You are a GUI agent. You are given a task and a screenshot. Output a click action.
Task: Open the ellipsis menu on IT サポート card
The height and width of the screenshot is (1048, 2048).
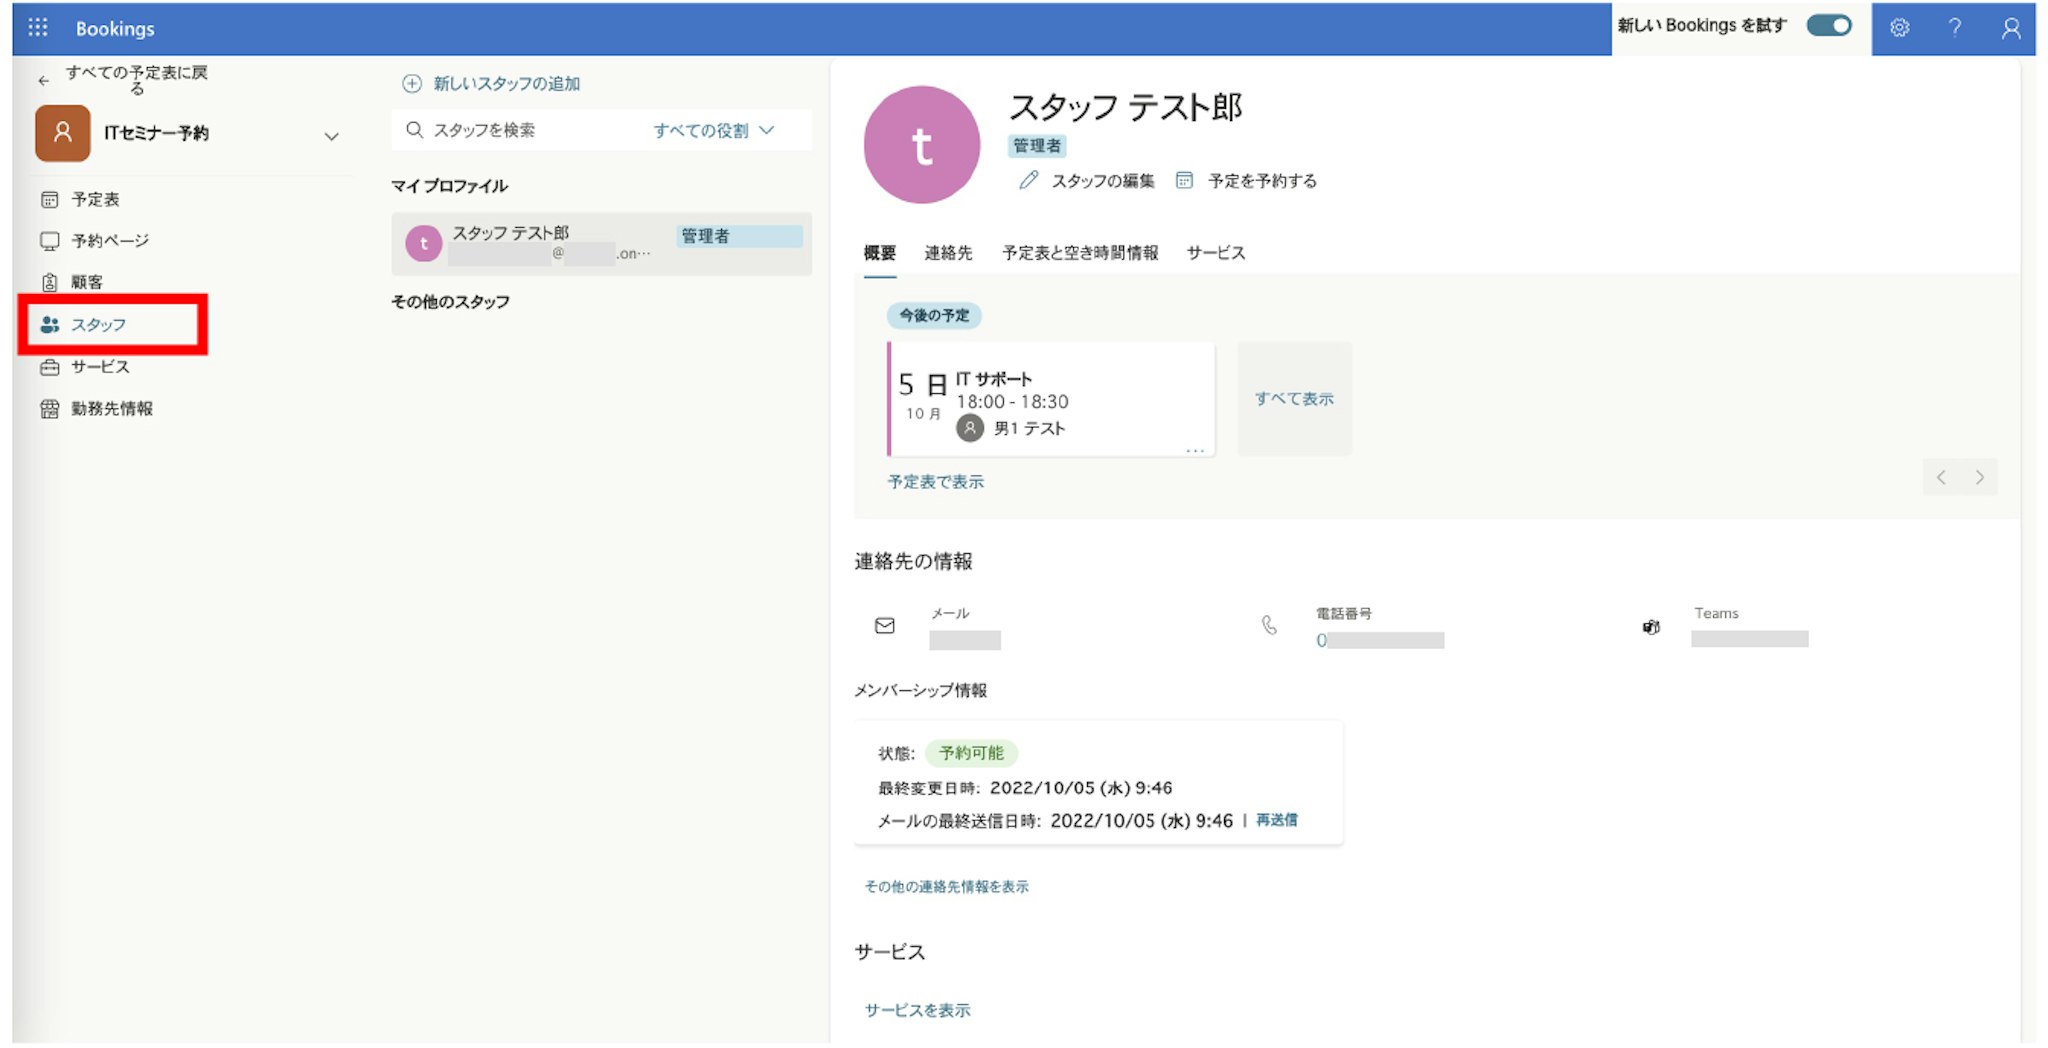coord(1194,451)
